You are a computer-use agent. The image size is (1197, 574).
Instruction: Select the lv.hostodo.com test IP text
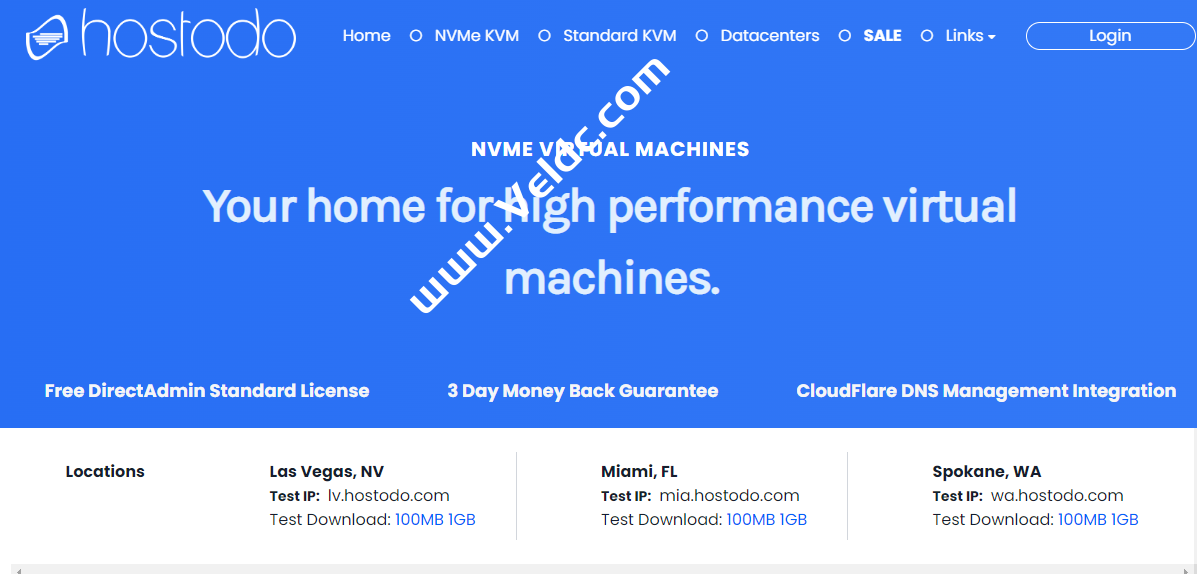pyautogui.click(x=389, y=496)
